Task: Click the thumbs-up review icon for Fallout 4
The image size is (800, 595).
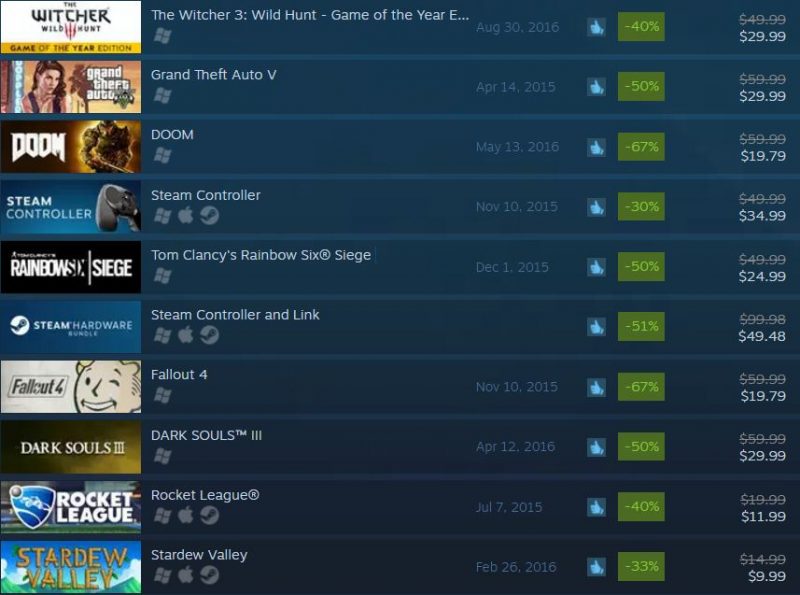Action: (596, 387)
